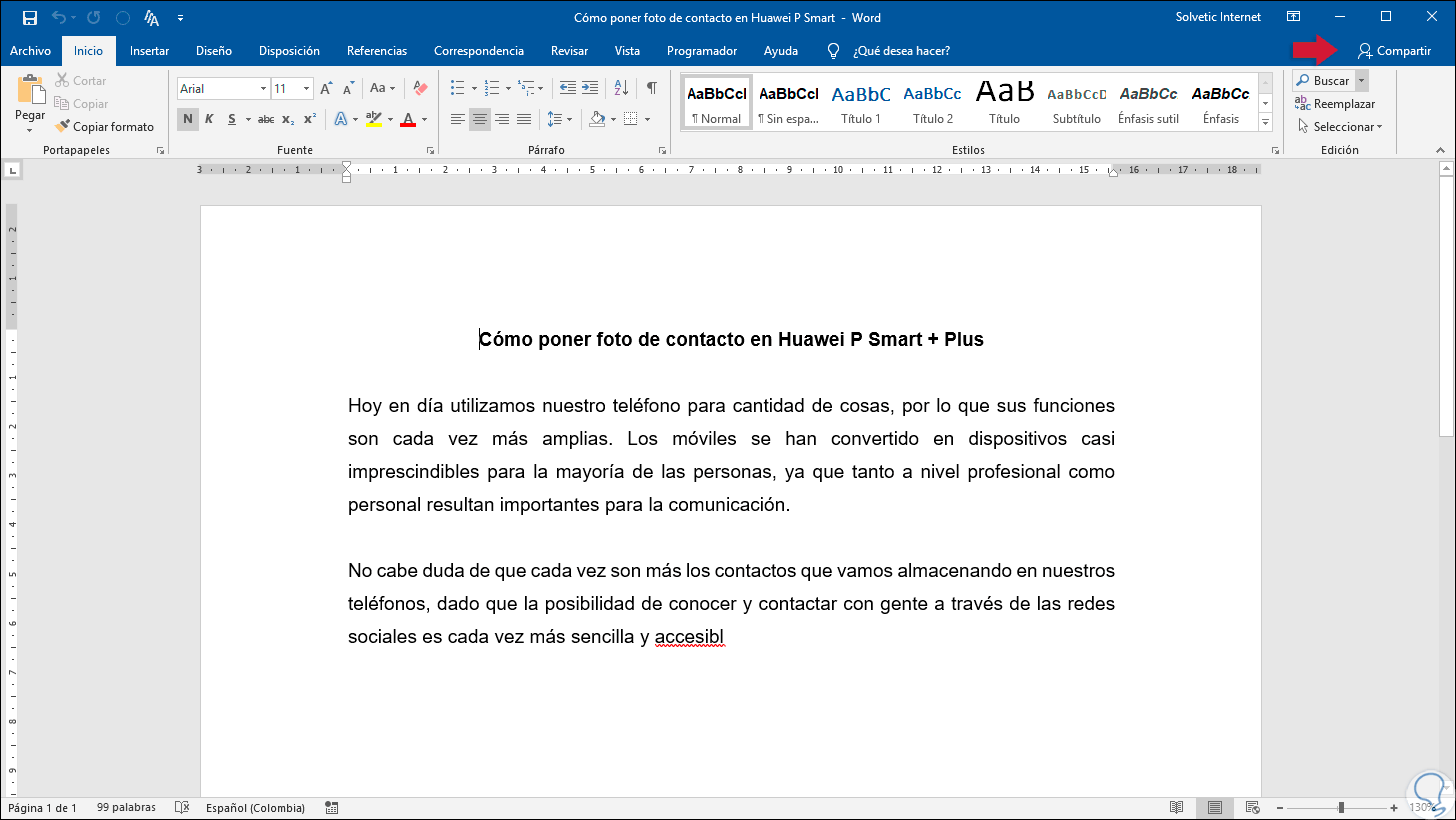The height and width of the screenshot is (820, 1456).
Task: Click the red font color button
Action: click(x=408, y=119)
